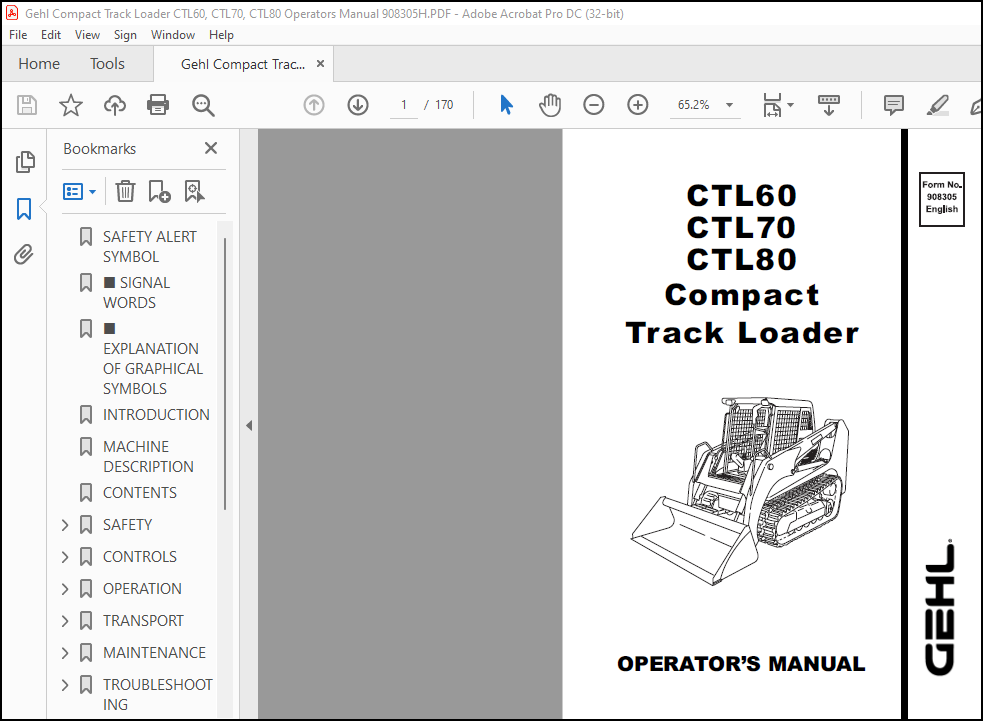Zoom out with the minus icon

click(594, 105)
